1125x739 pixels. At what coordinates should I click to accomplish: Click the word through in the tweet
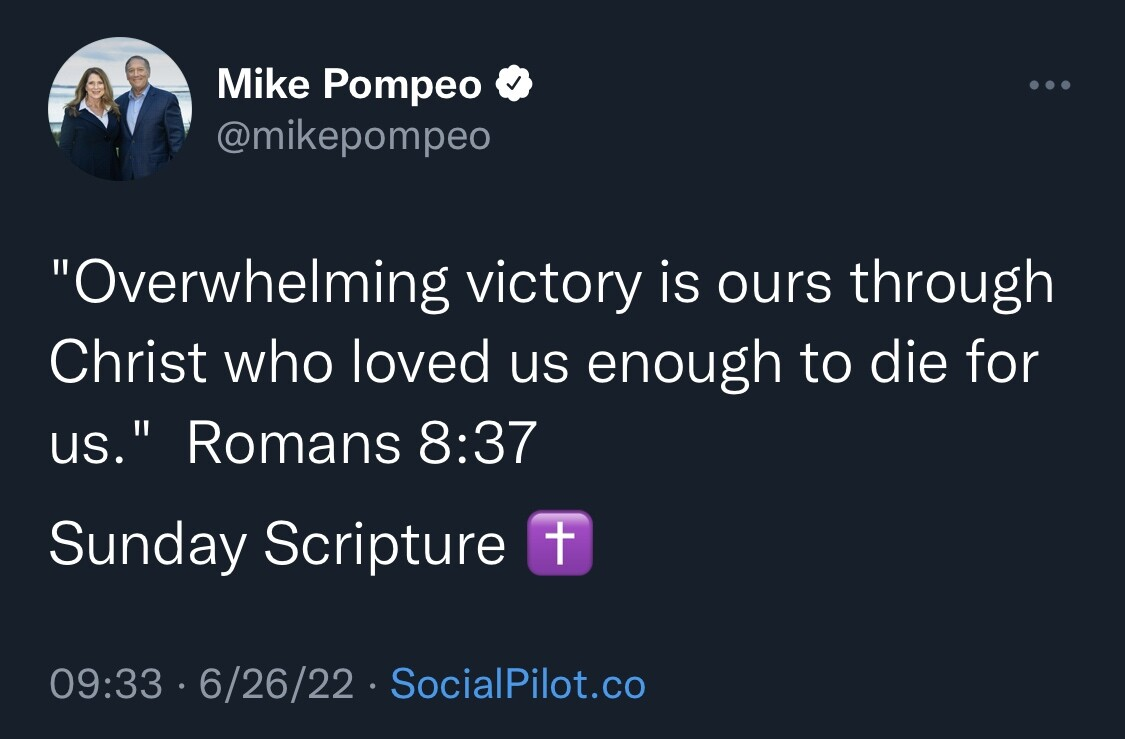(952, 285)
